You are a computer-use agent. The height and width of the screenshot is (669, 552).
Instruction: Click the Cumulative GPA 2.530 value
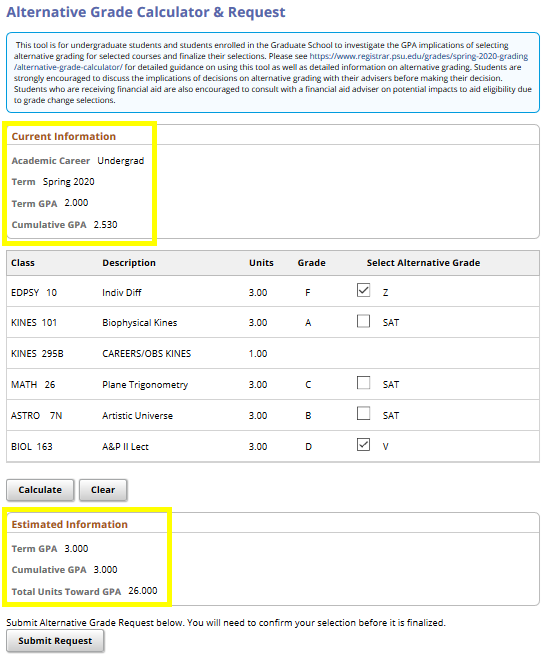(x=105, y=225)
